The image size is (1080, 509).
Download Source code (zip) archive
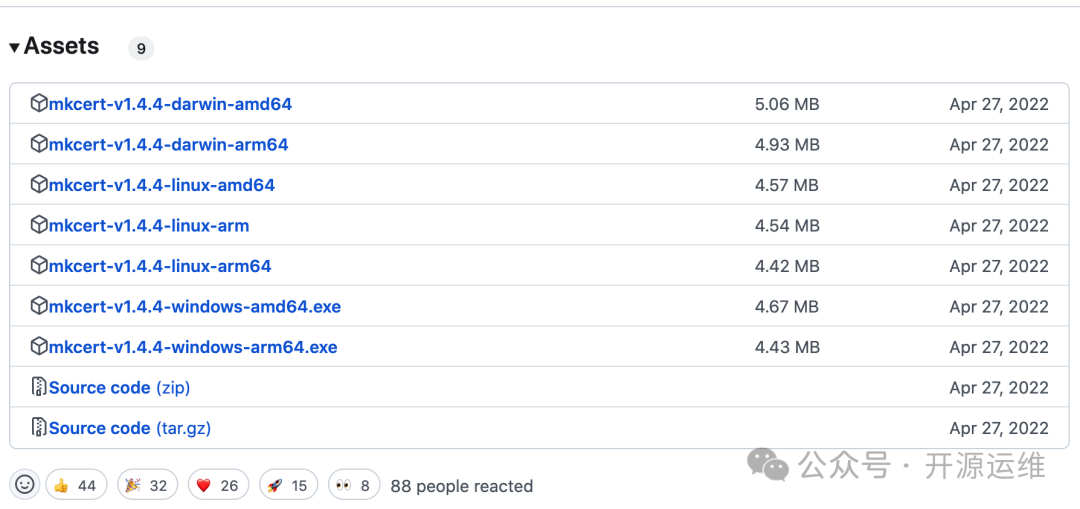pos(120,388)
